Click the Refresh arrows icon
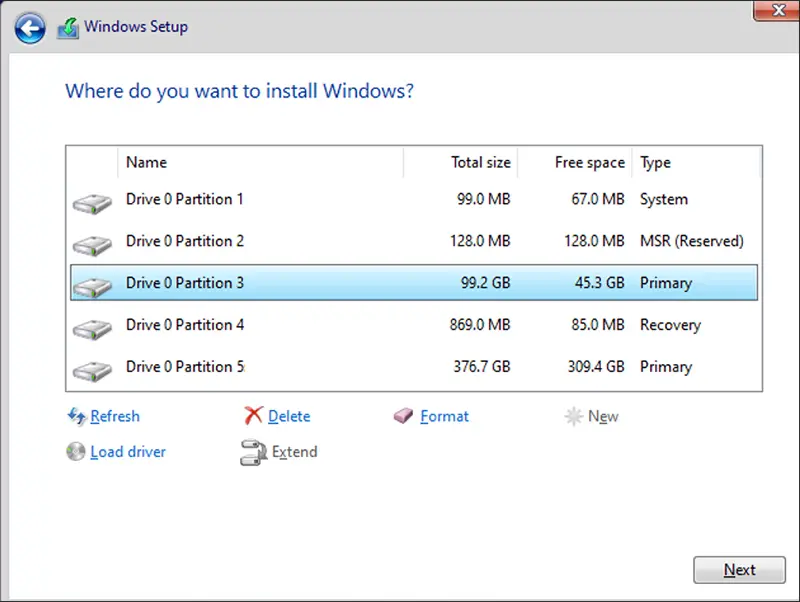The width and height of the screenshot is (800, 602). click(x=77, y=416)
